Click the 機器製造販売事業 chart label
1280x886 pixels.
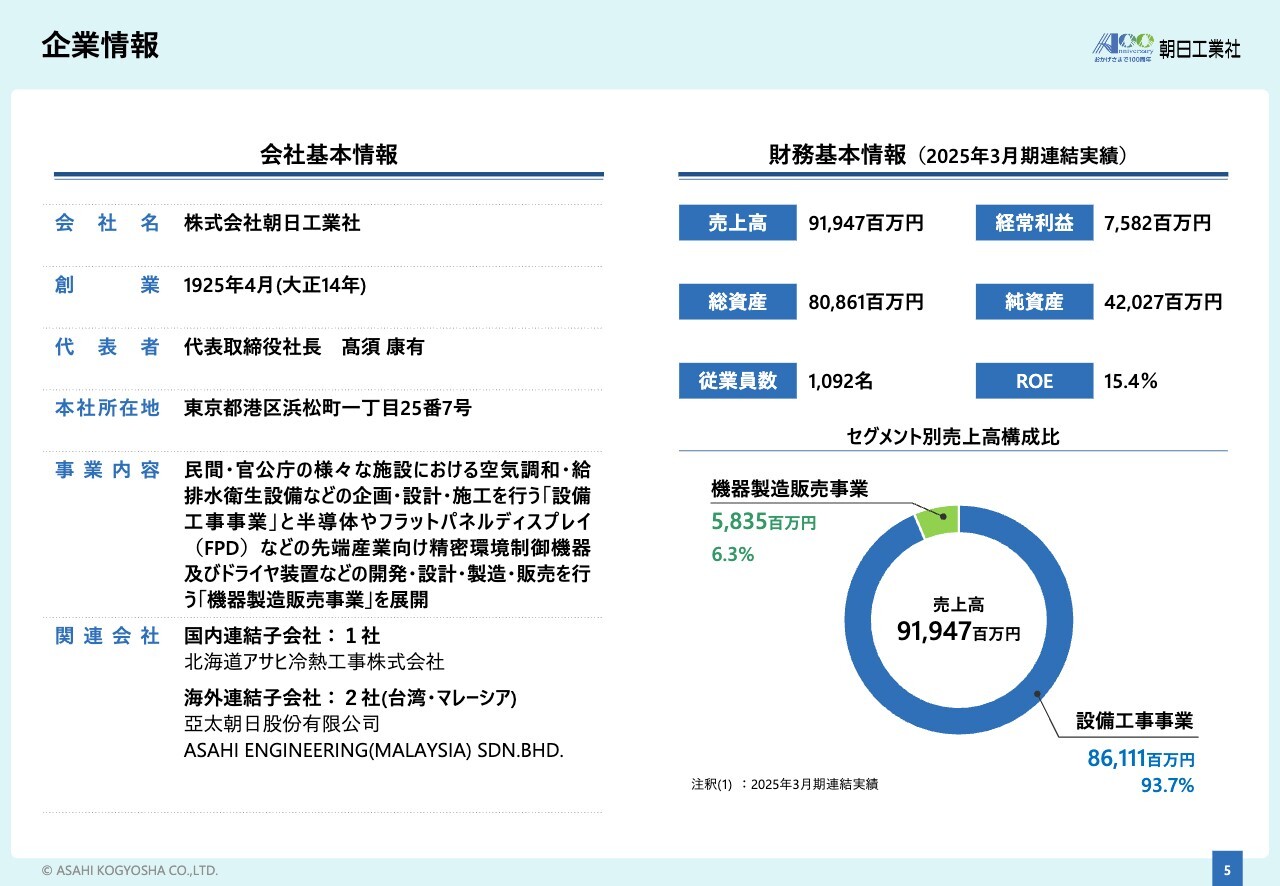(790, 489)
